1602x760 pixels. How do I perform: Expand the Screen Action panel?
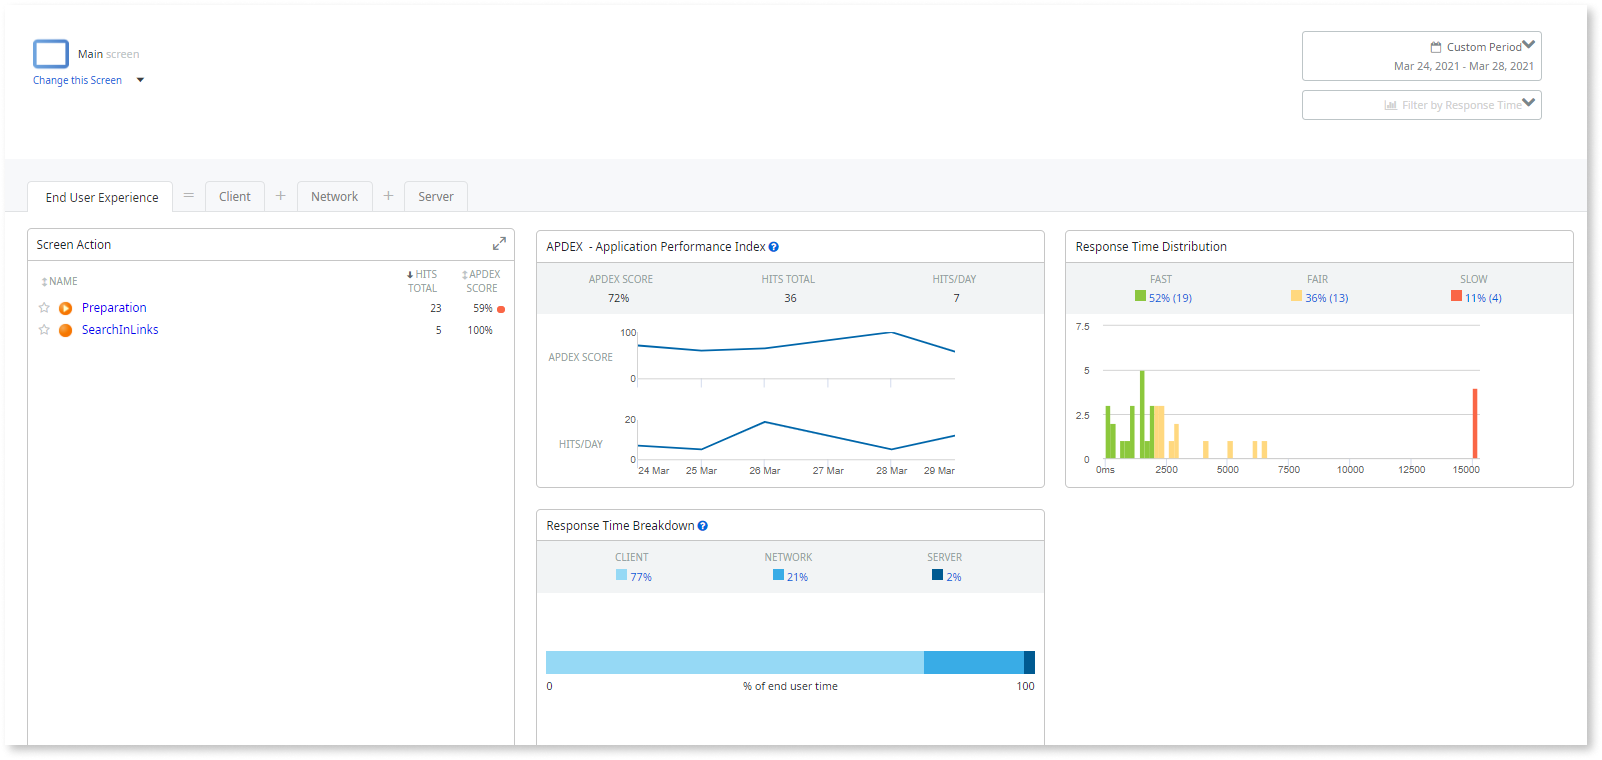(499, 244)
